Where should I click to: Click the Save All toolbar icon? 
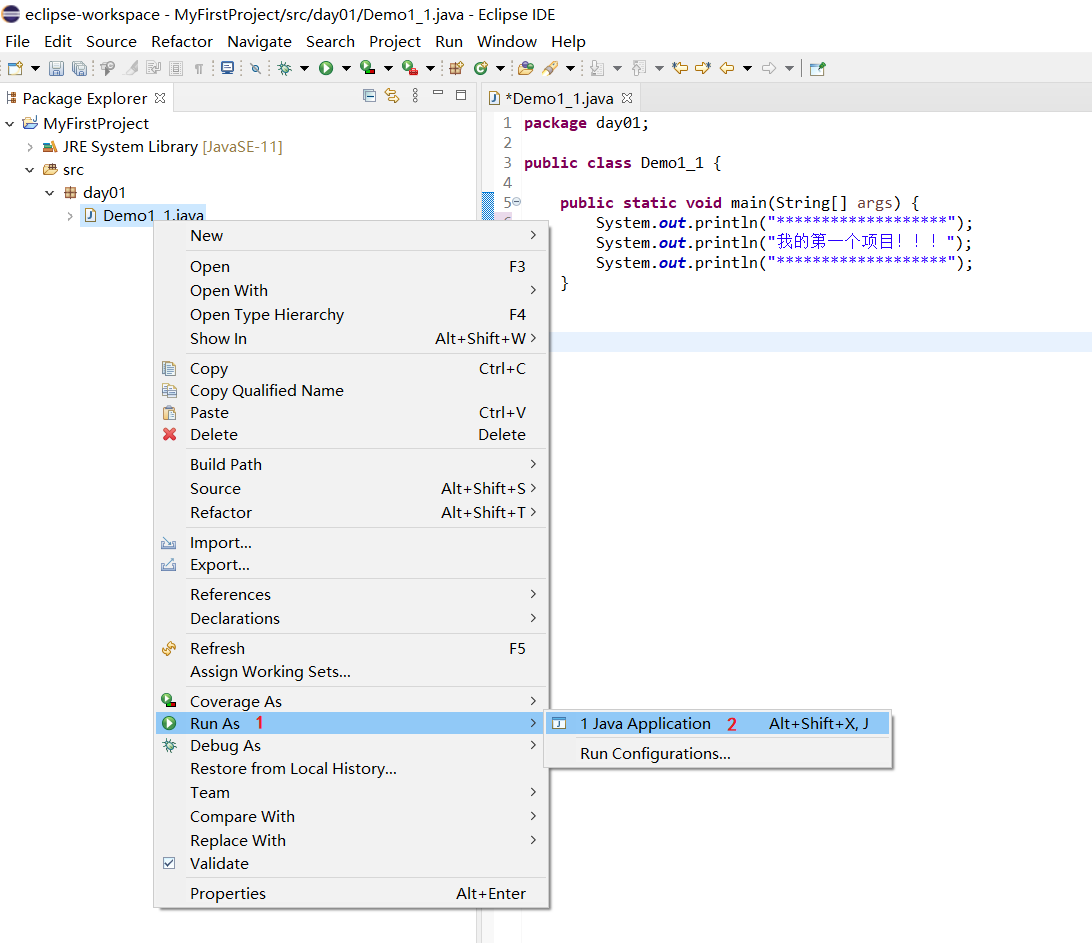click(79, 68)
